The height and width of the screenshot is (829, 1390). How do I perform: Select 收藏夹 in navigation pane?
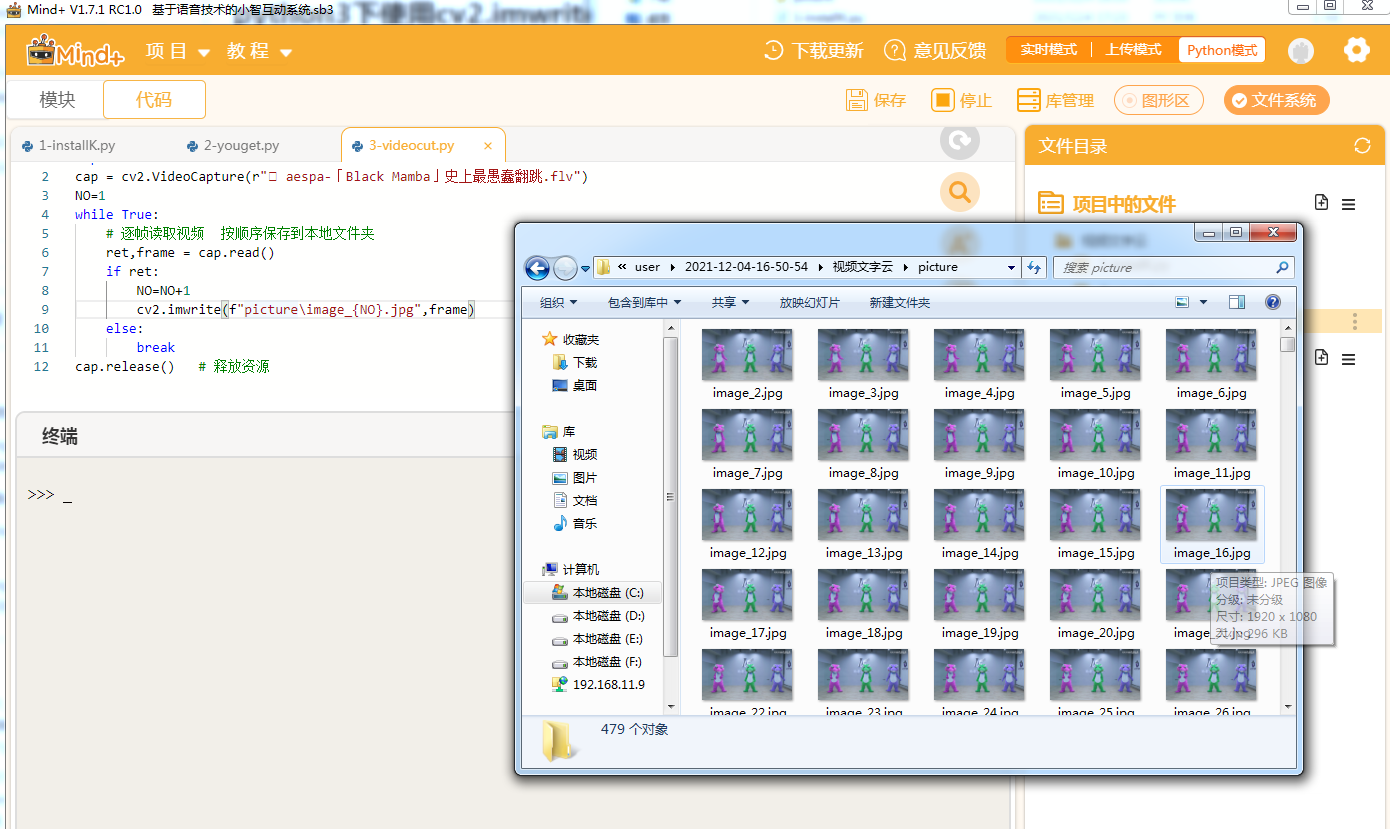tap(570, 339)
